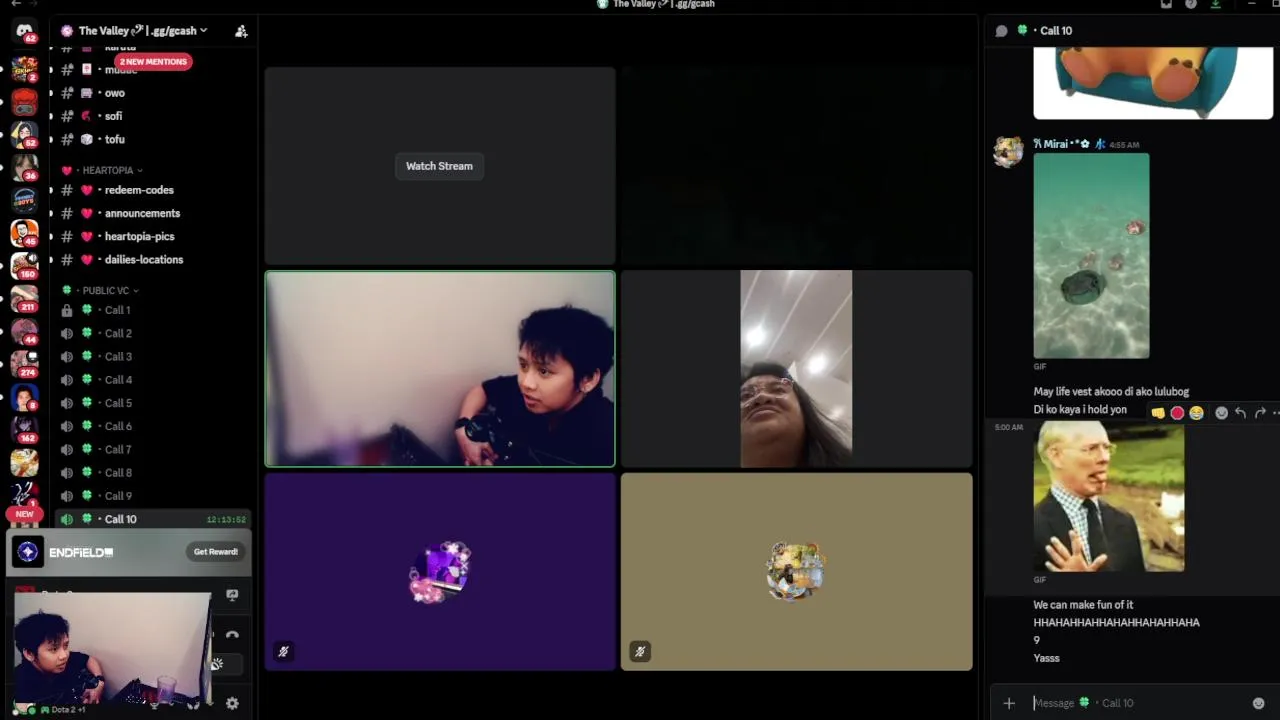The width and height of the screenshot is (1280, 720).
Task: Open the soundboard icon in voice panel
Action: (x=216, y=664)
